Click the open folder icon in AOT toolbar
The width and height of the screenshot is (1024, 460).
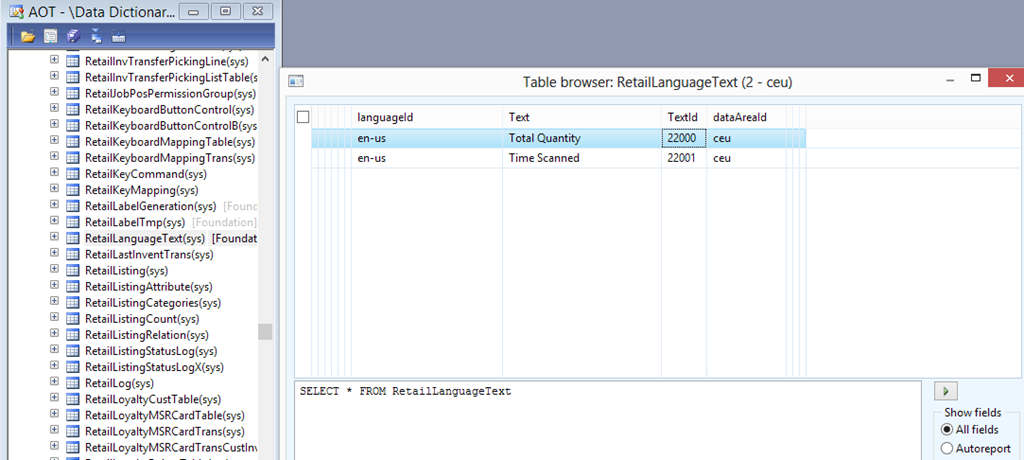(x=27, y=37)
